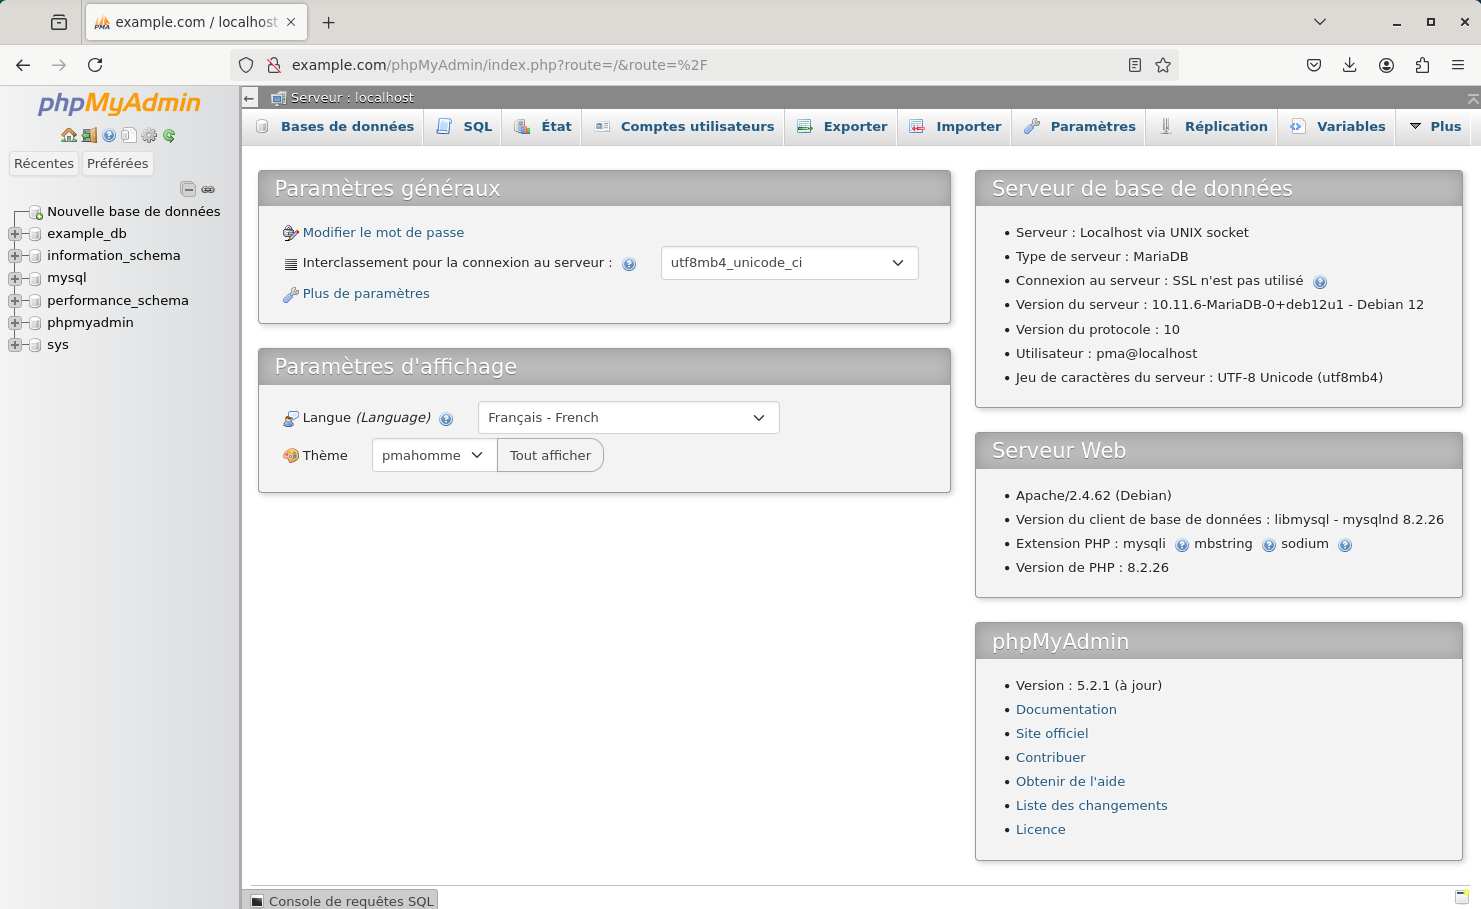Click the server icon in the breadcrumb

pyautogui.click(x=279, y=98)
